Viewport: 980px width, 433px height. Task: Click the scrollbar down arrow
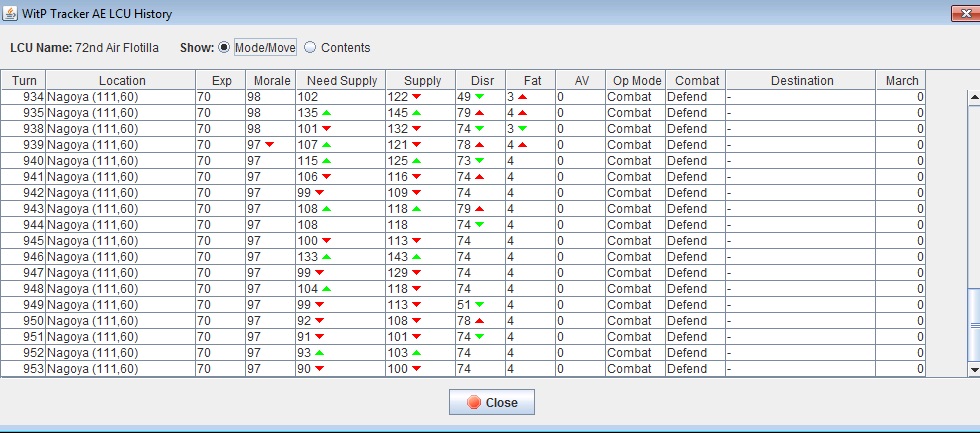(x=973, y=370)
